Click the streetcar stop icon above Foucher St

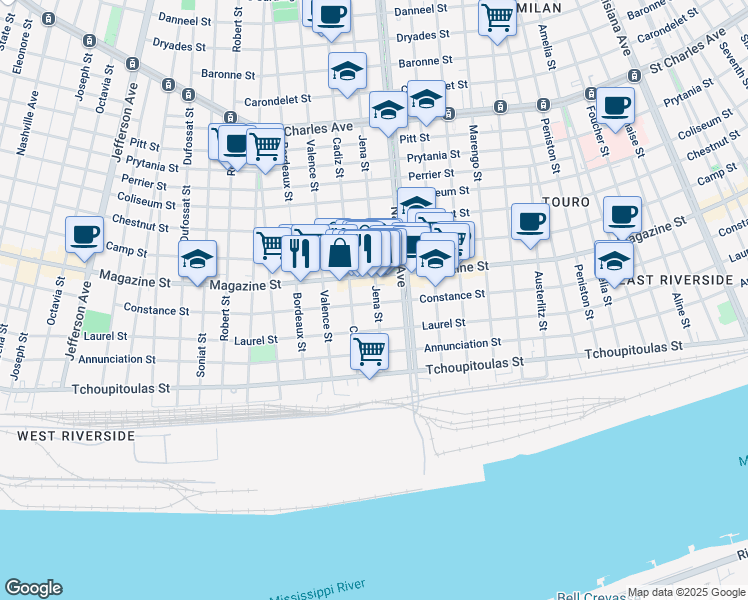(591, 93)
